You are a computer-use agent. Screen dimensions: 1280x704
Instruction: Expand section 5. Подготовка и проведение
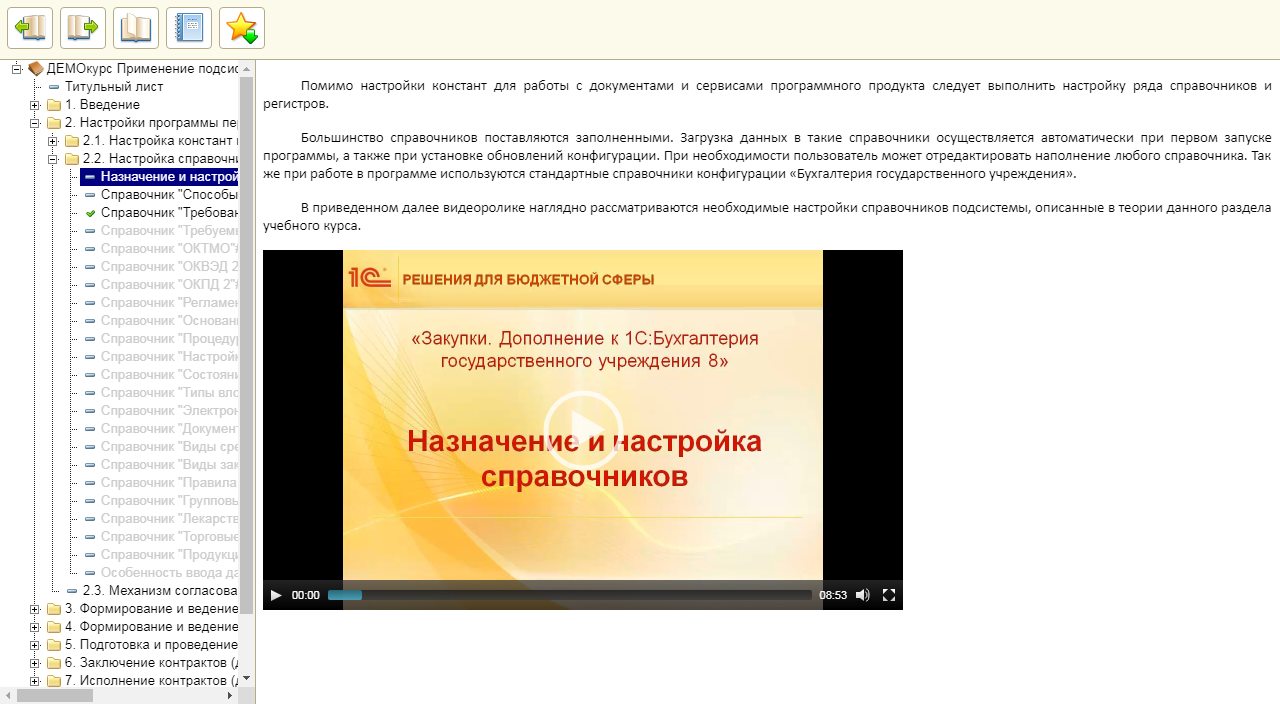tap(35, 645)
